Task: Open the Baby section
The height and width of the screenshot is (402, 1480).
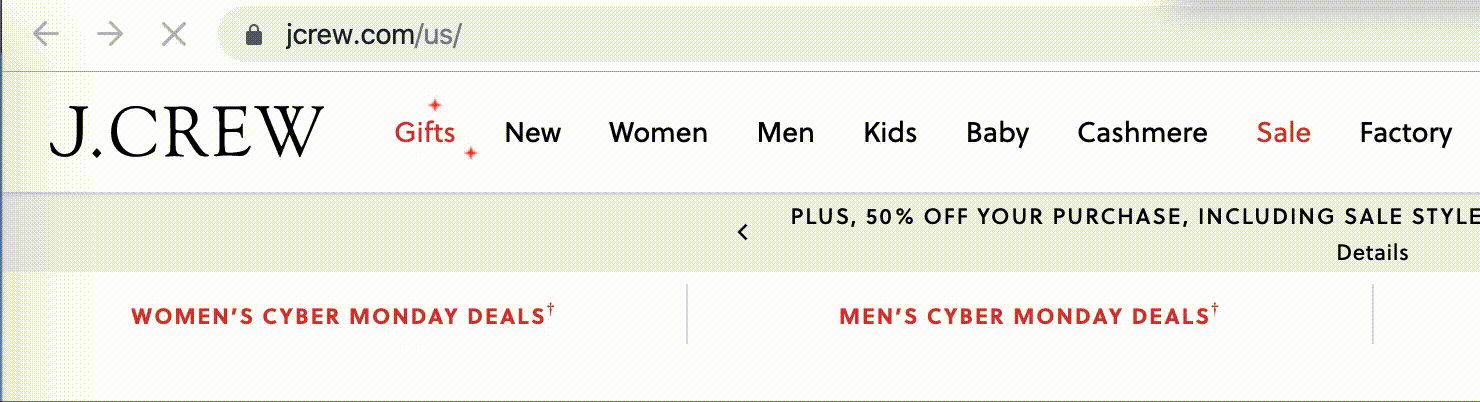Action: click(x=997, y=133)
